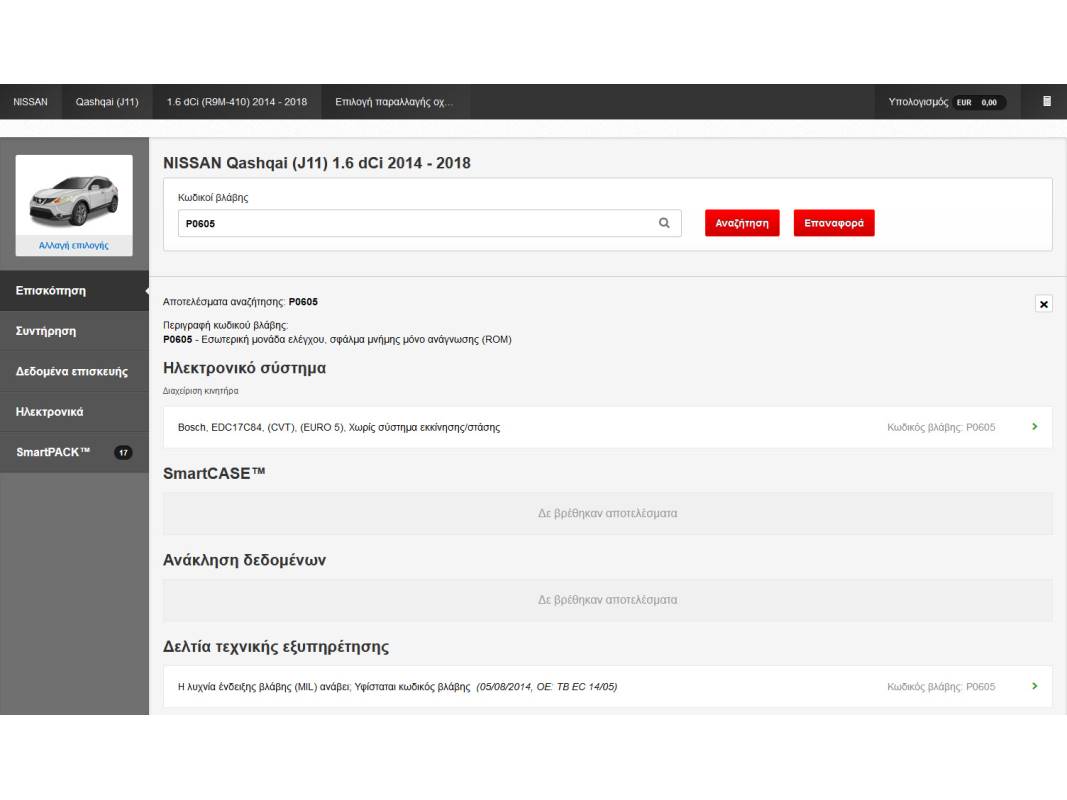Open the Επιλογή παραλλαγής οχ... breadcrumb
The width and height of the screenshot is (1067, 800).
394,101
